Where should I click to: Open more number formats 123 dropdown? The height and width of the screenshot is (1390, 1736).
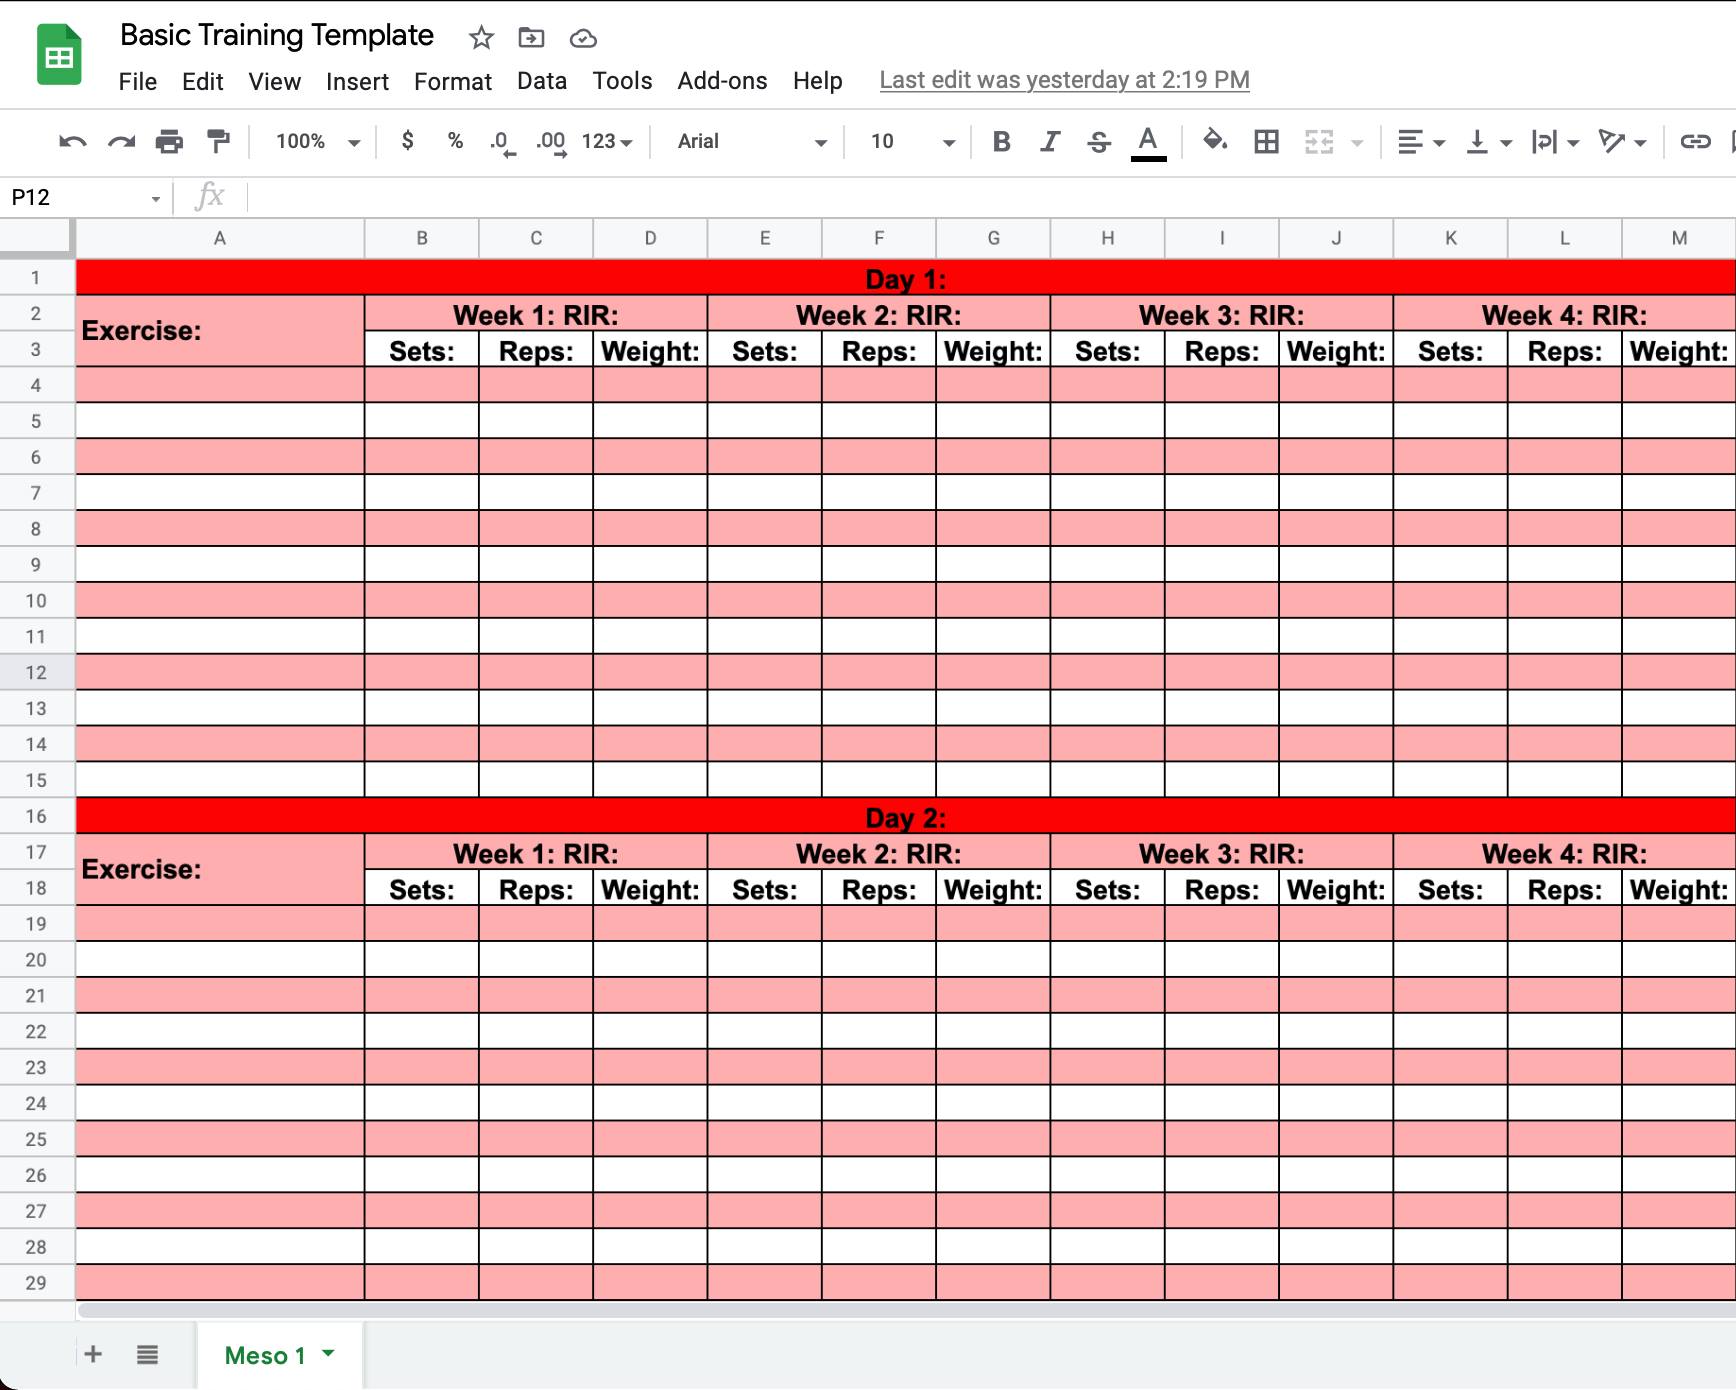607,142
